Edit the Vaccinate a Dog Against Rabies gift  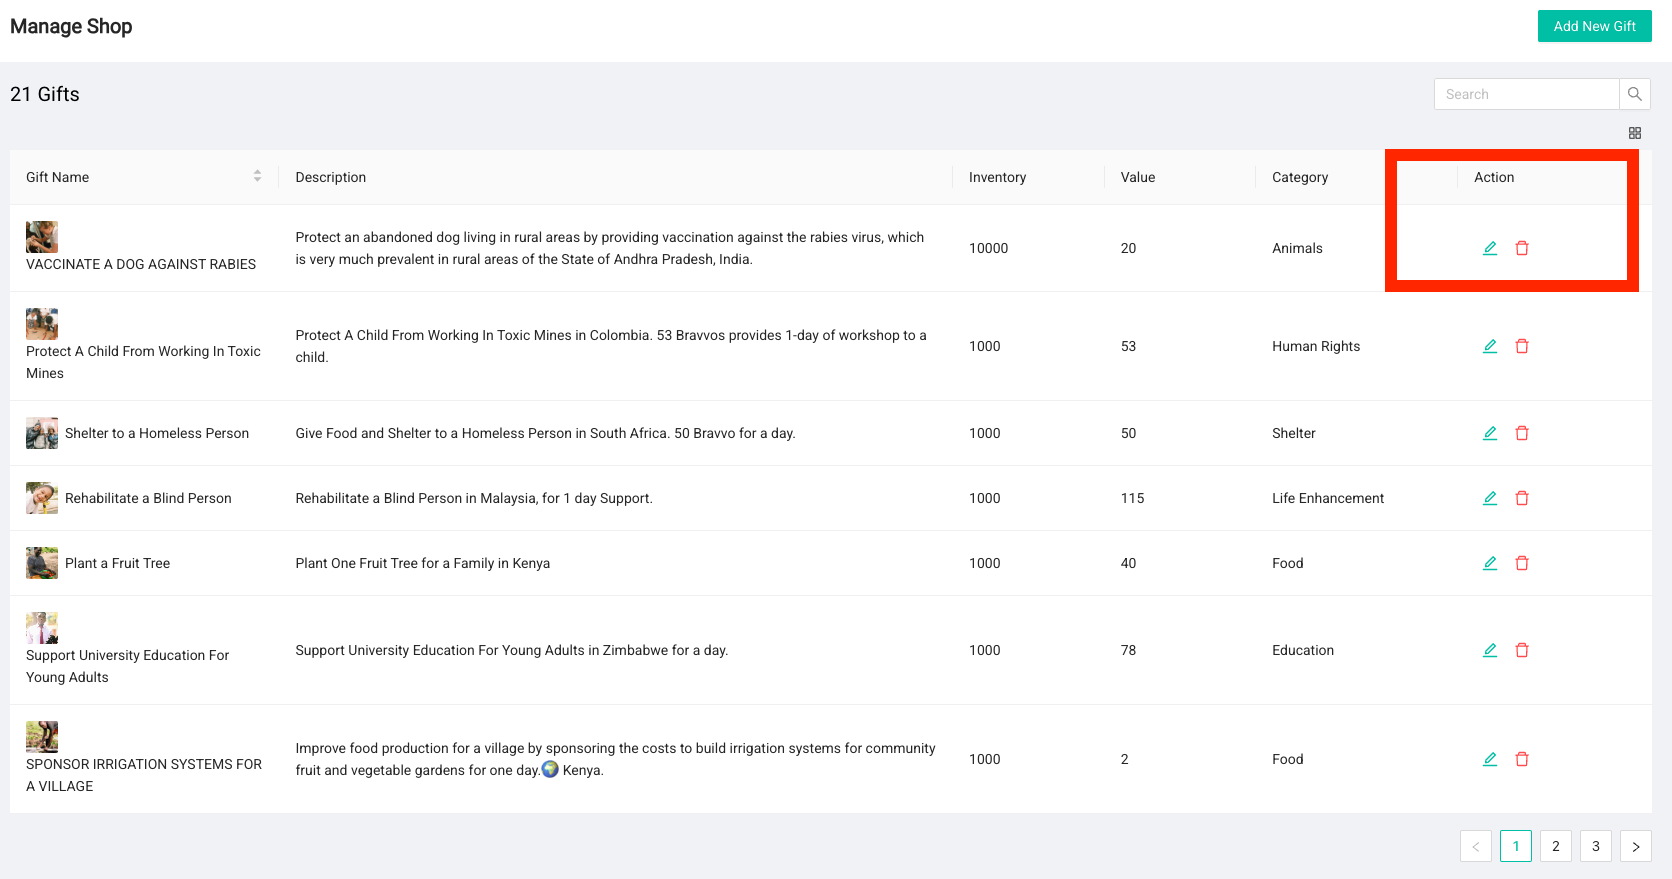(1489, 248)
